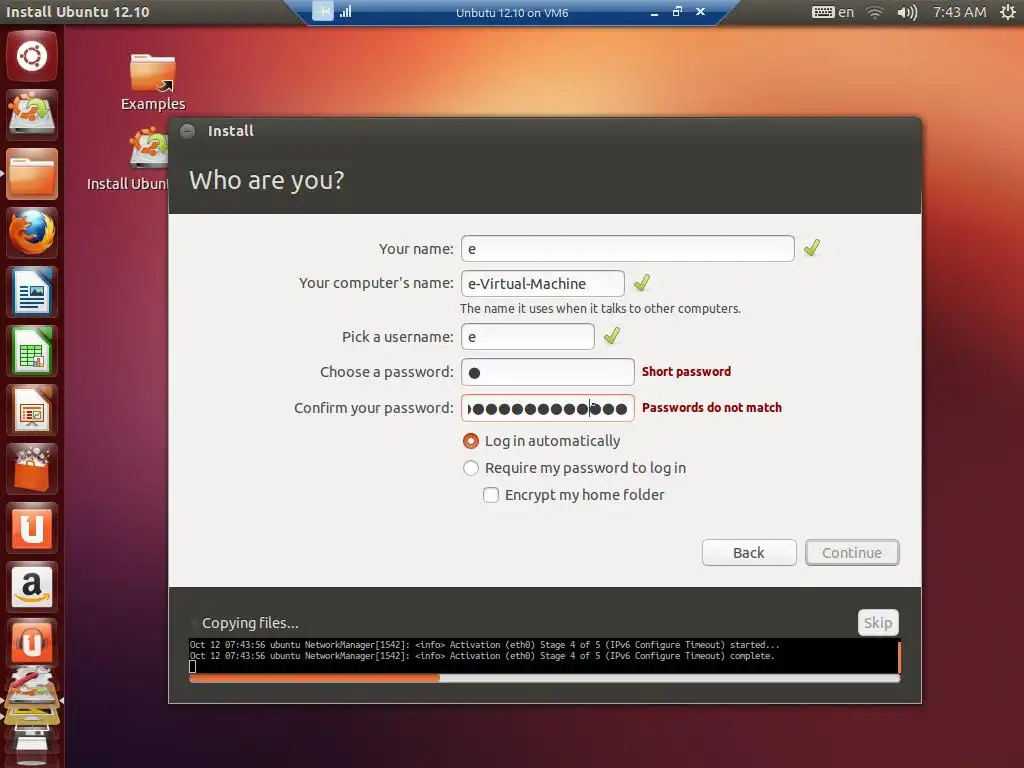Click the green checkmark beside Your name
Image resolution: width=1024 pixels, height=768 pixels.
[812, 248]
